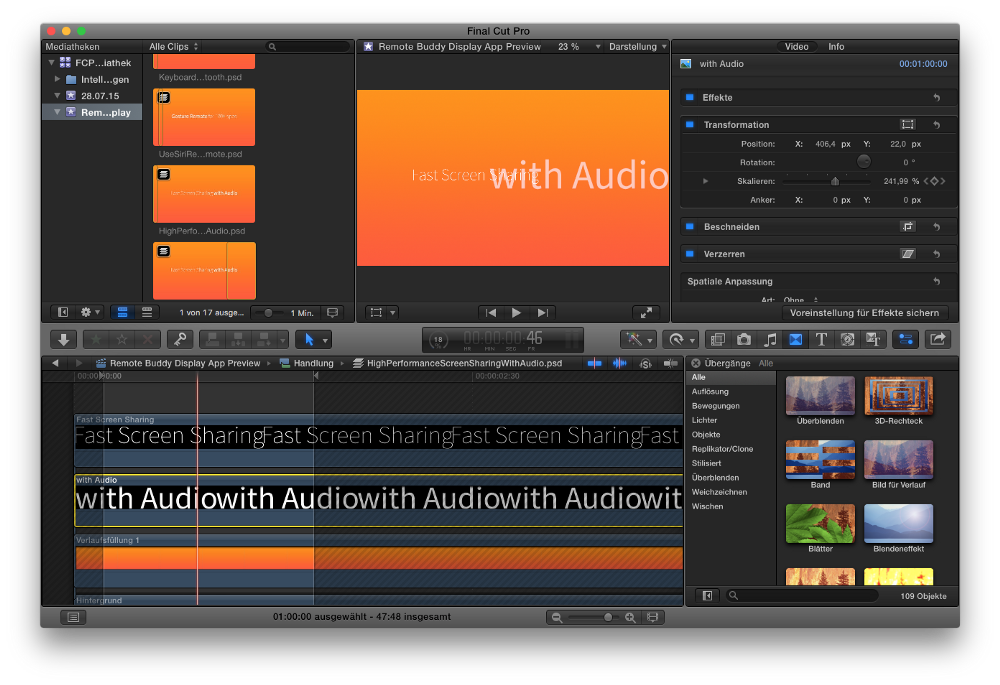Toggle the Effekte blue checkbox
Viewport: 1000px width, 685px height.
point(689,98)
